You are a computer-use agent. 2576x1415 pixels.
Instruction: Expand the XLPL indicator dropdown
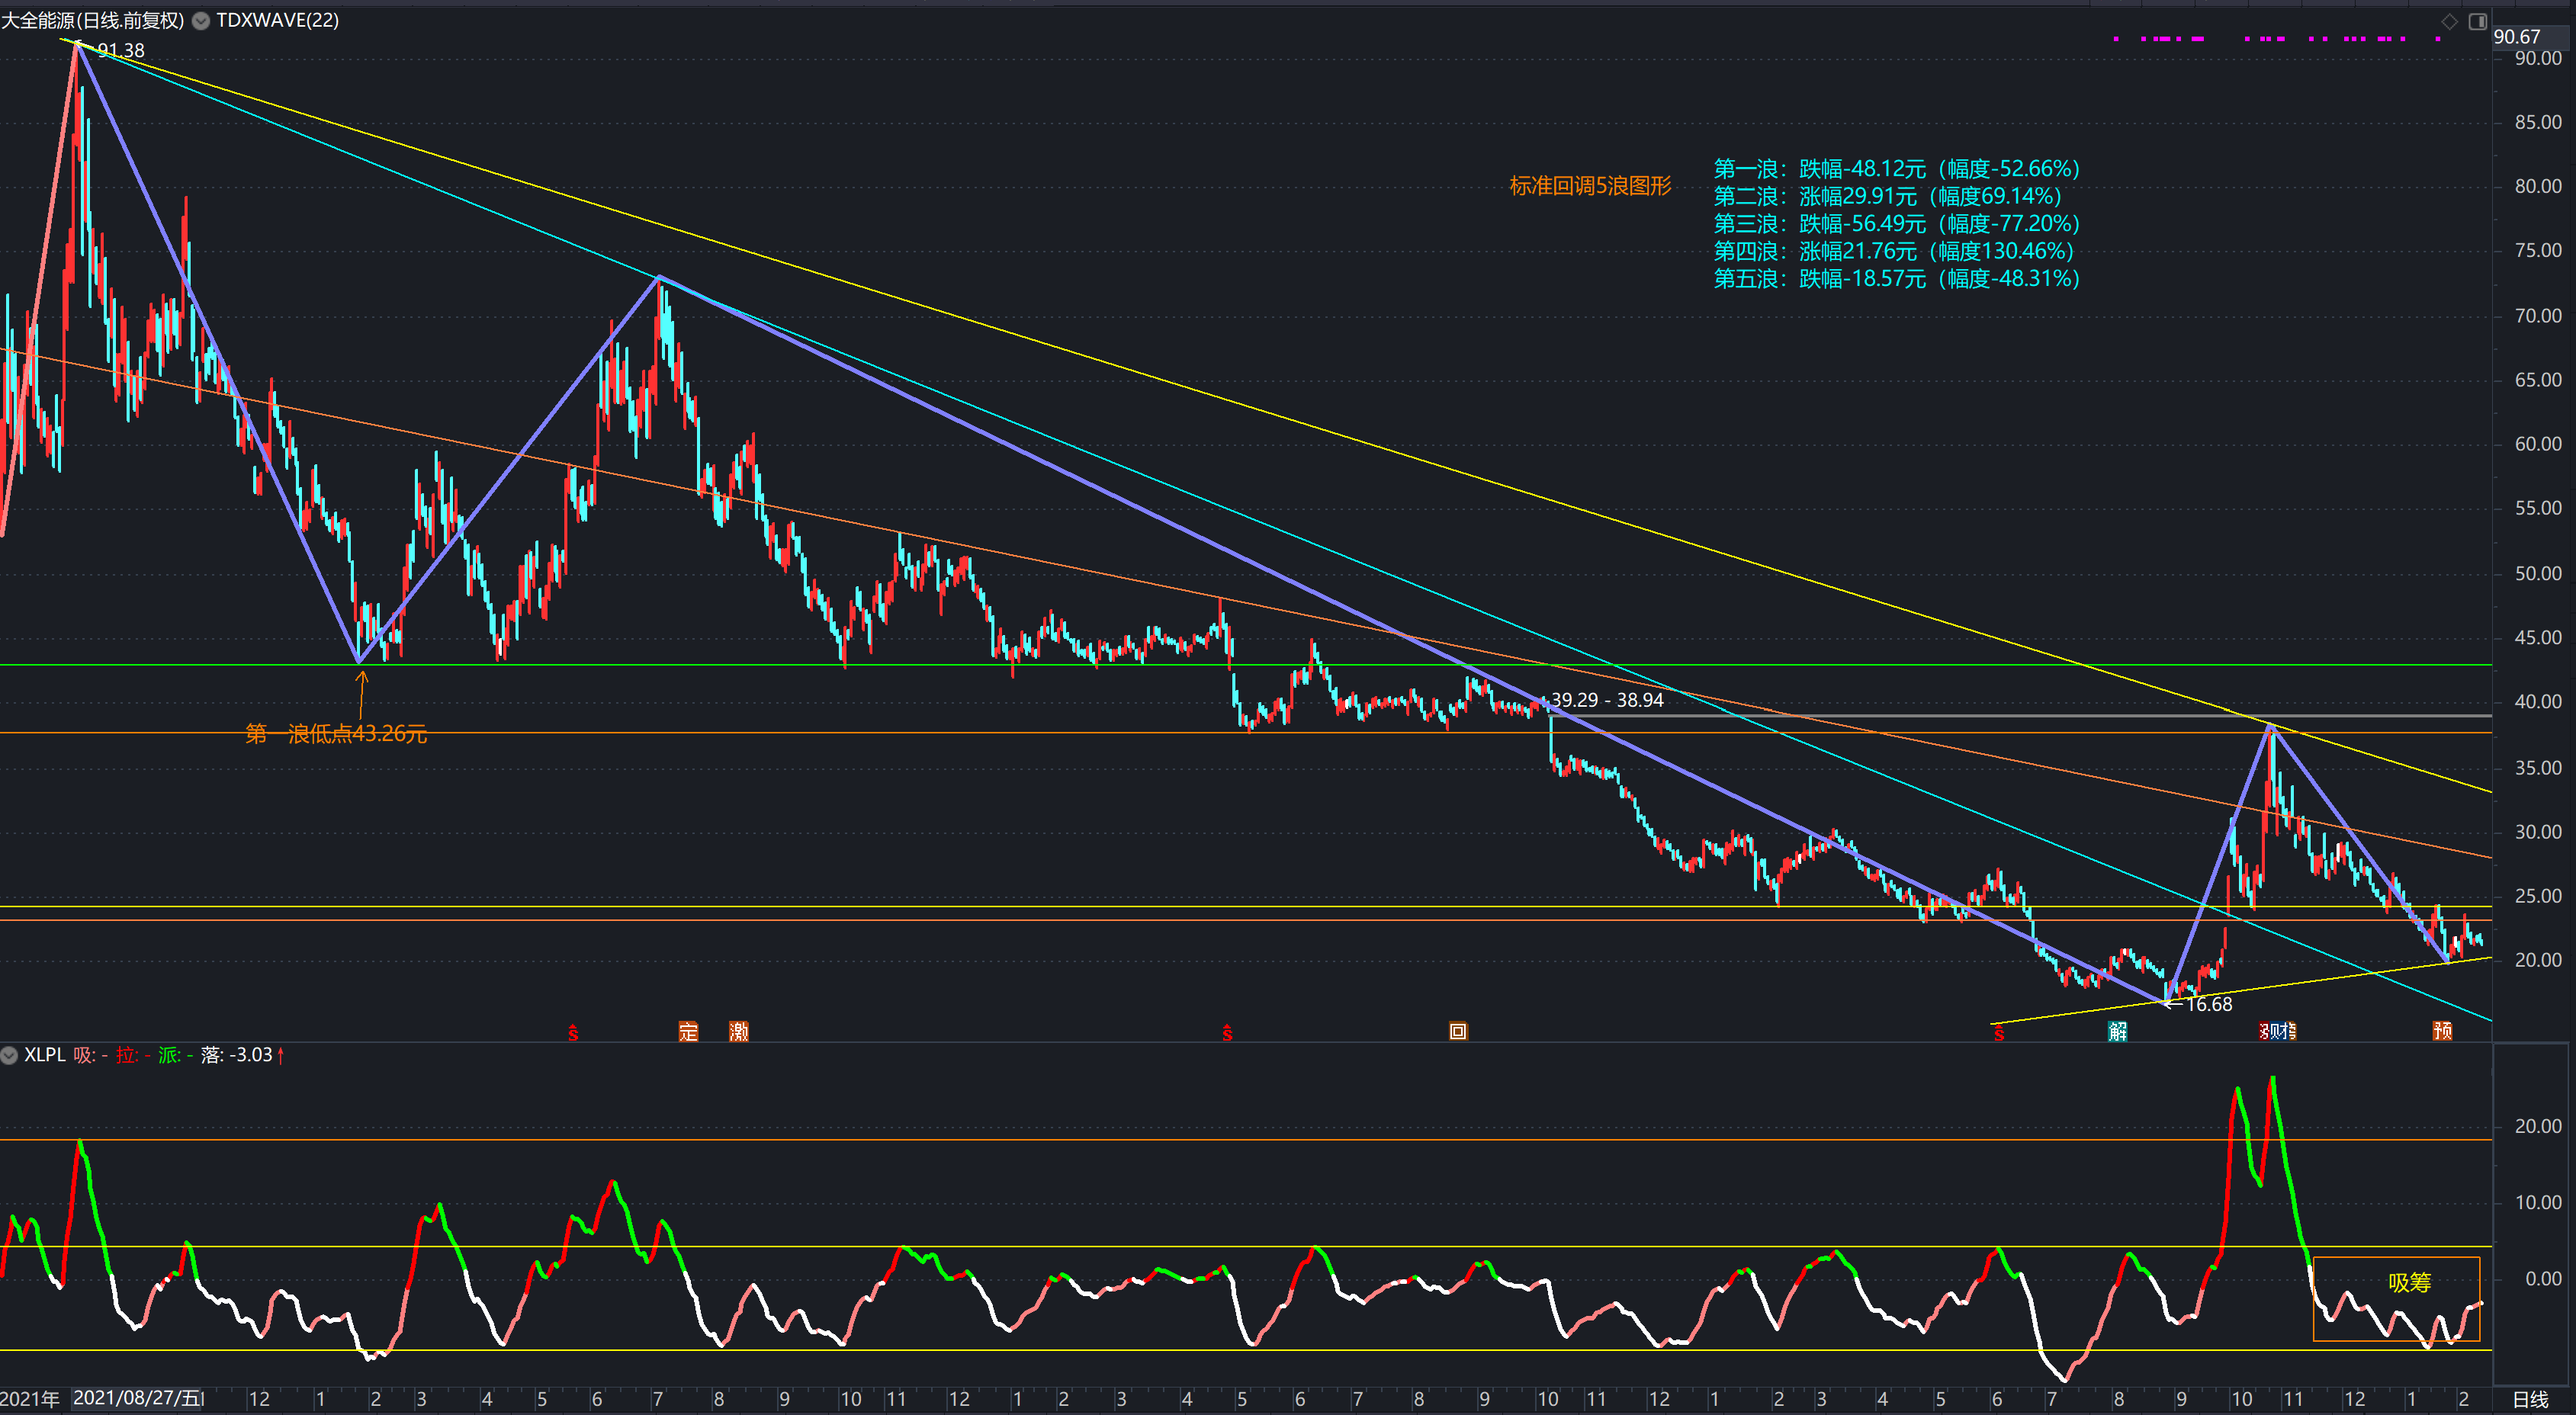coord(9,1055)
